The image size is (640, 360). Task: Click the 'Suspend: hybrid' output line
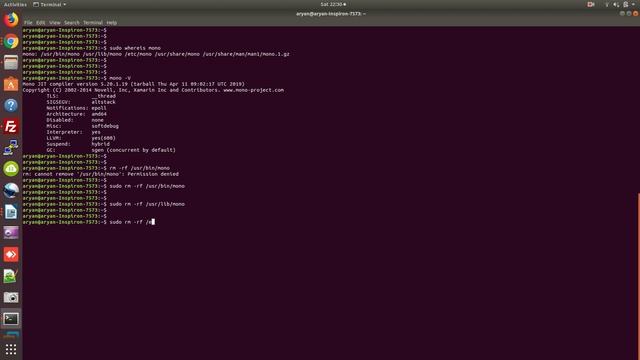coord(78,144)
